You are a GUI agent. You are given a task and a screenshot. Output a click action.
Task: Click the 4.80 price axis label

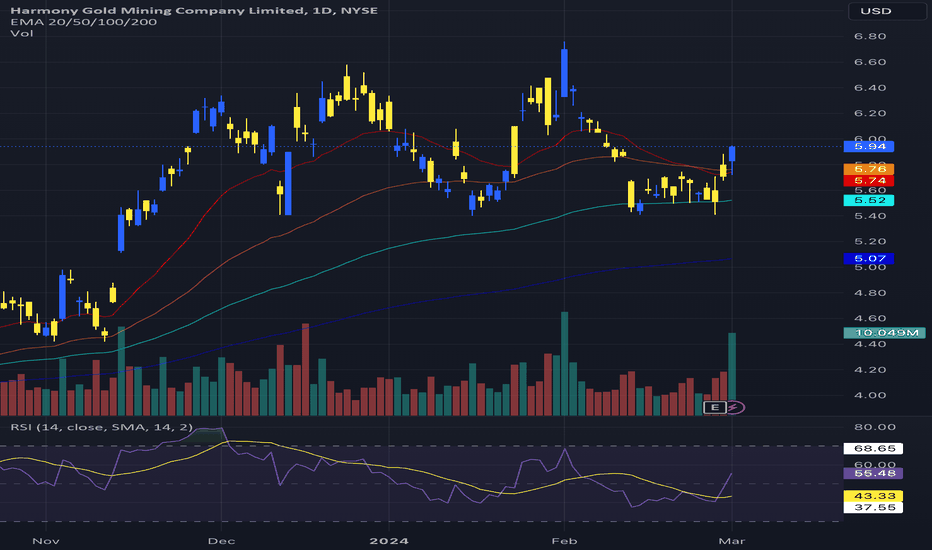(870, 293)
